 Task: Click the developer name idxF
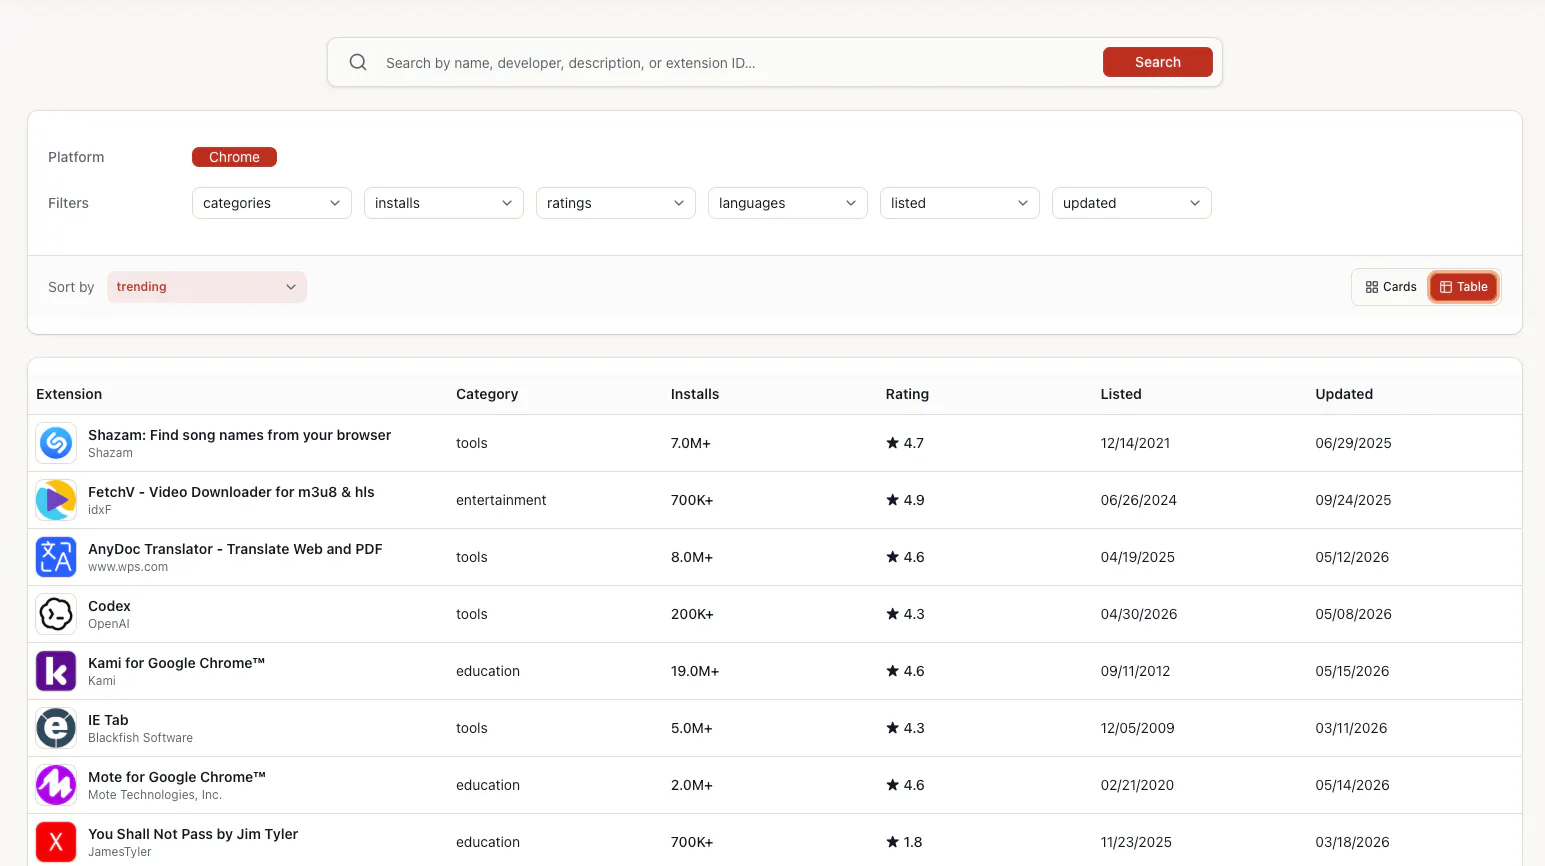tap(100, 510)
